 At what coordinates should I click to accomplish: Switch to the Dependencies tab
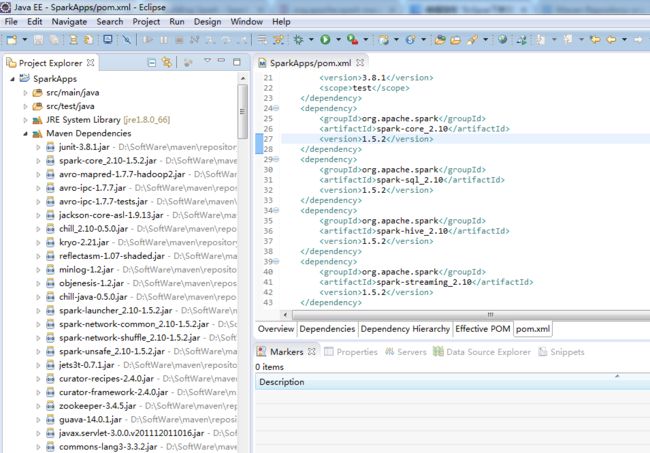(327, 329)
